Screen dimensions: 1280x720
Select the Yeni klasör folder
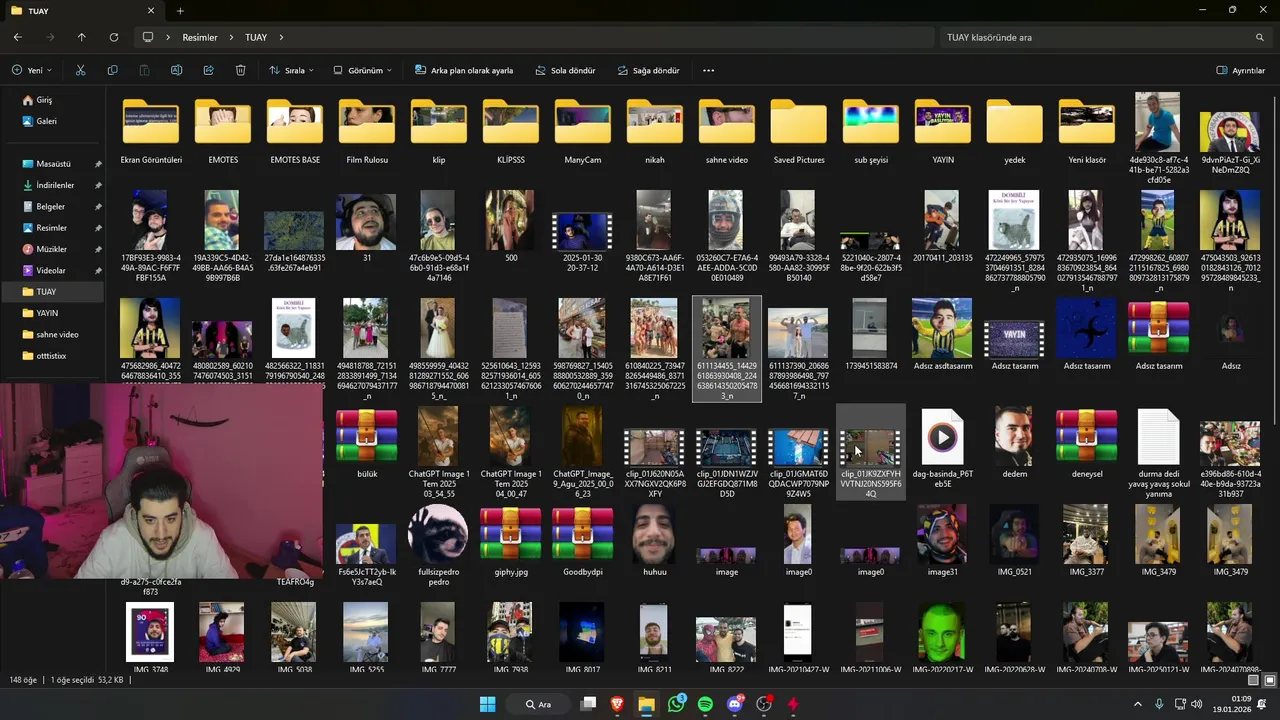click(x=1087, y=130)
